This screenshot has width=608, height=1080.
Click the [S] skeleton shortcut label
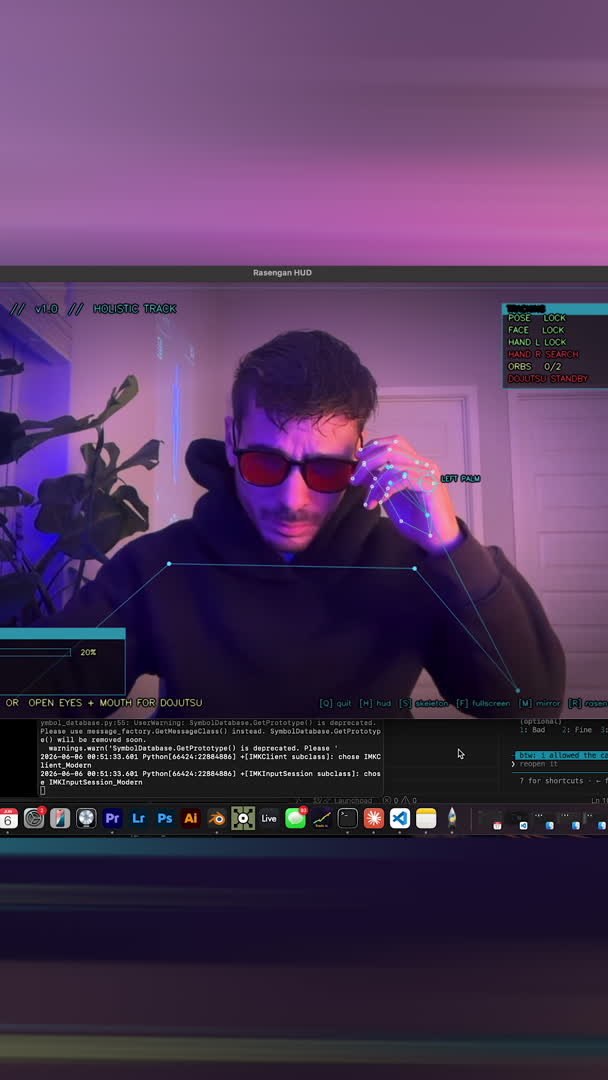(x=423, y=703)
